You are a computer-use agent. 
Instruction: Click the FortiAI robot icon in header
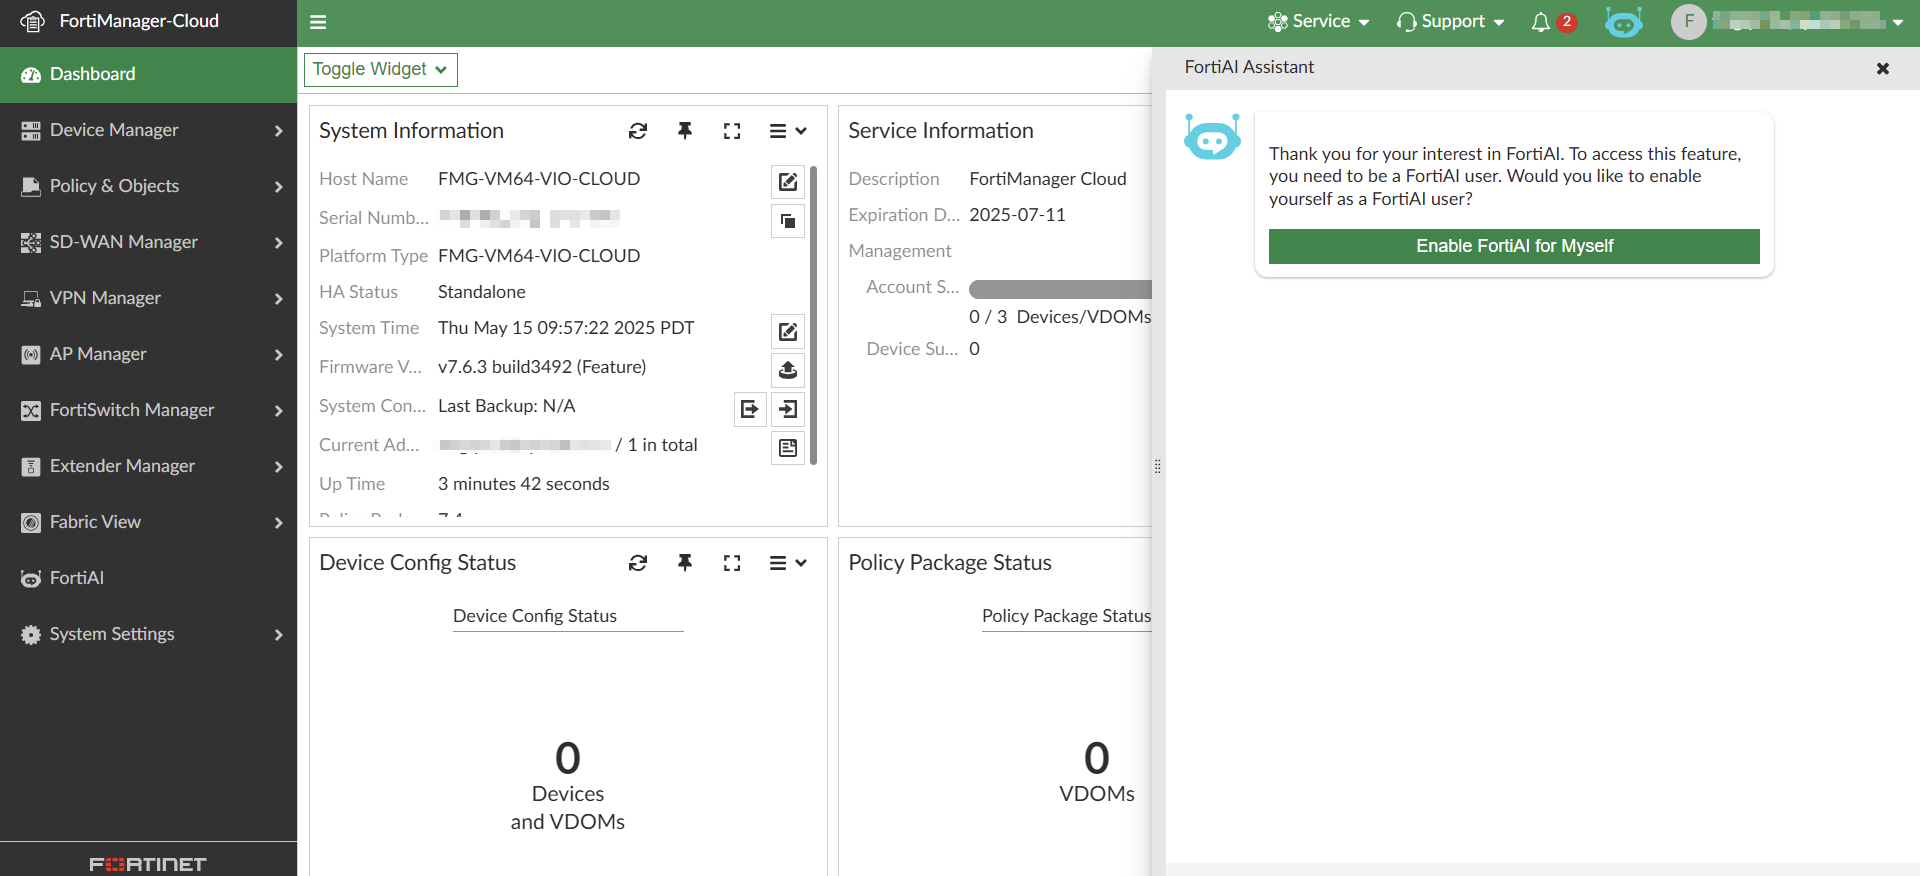1623,22
